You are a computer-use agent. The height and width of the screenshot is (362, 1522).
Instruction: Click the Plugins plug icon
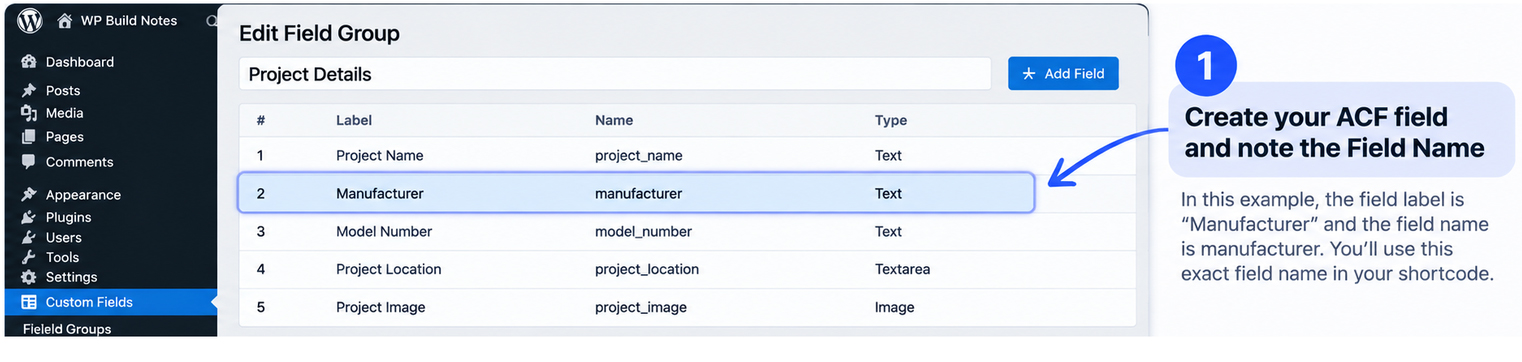click(29, 217)
